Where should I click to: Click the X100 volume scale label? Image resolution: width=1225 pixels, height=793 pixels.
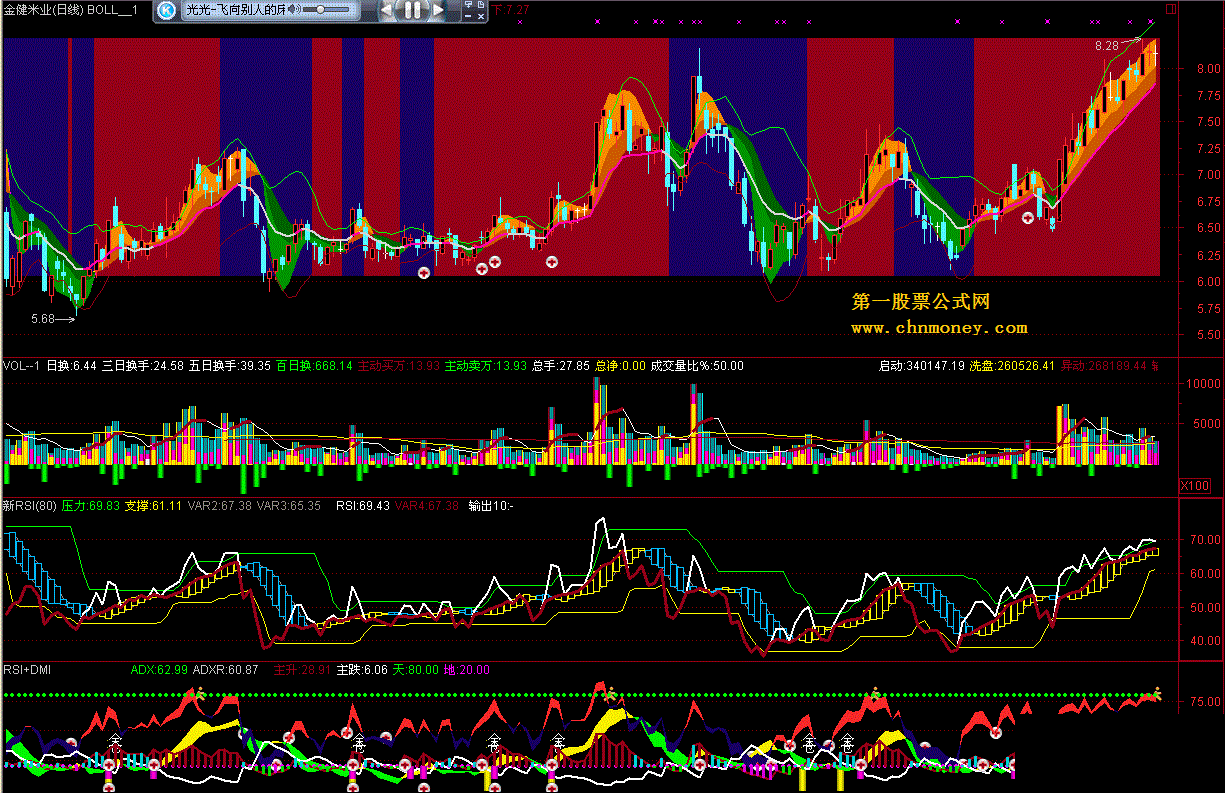pos(1193,485)
